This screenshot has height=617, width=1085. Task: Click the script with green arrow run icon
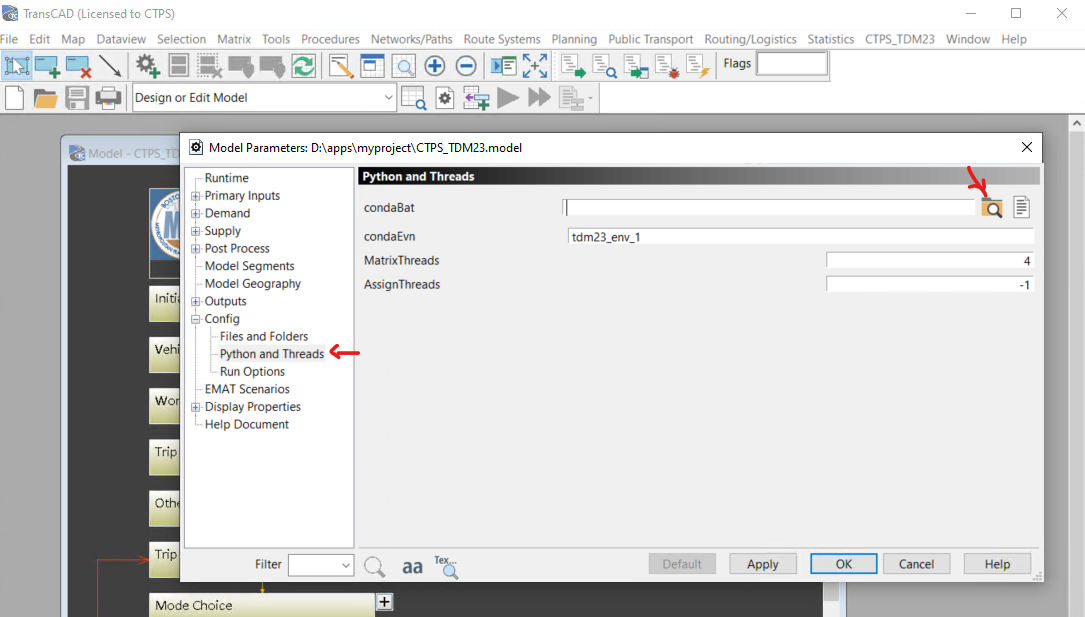tap(573, 66)
